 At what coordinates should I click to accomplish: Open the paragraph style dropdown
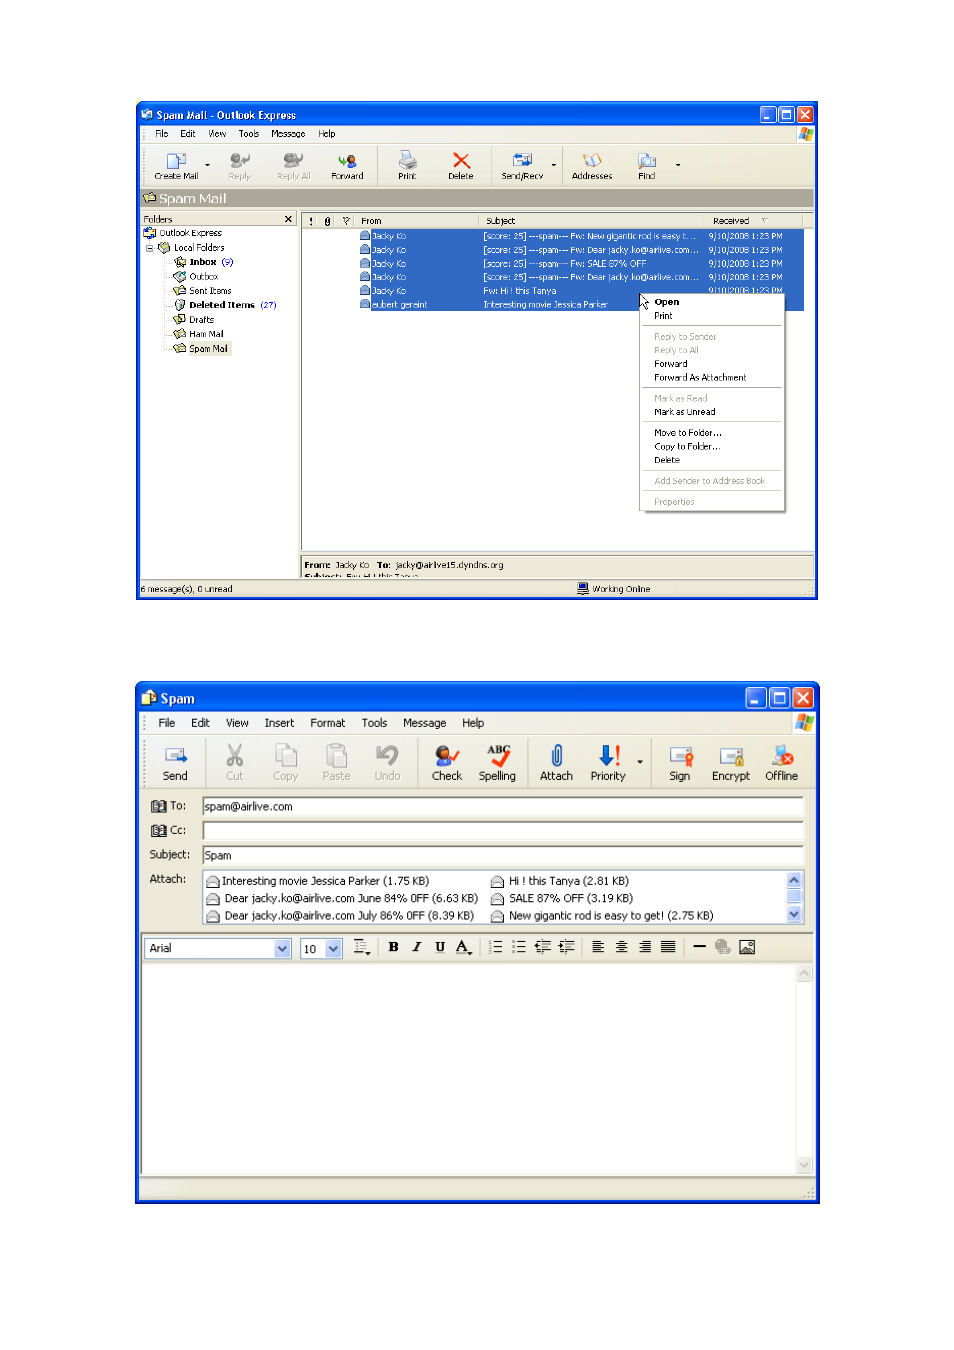[362, 947]
